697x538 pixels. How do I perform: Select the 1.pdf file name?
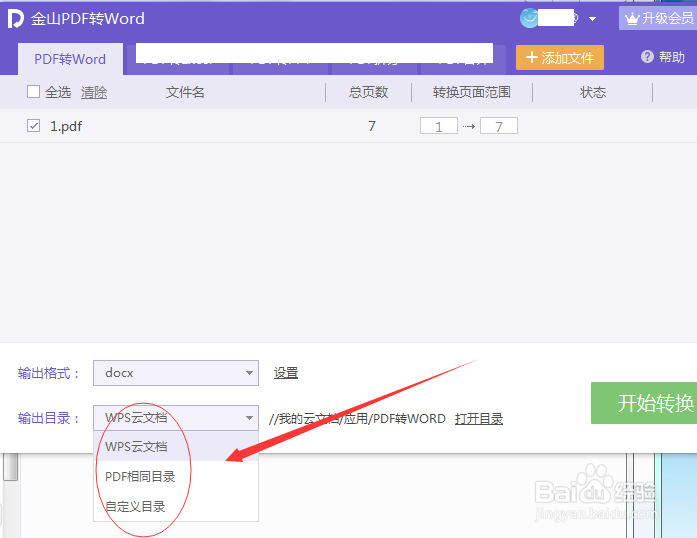point(66,126)
